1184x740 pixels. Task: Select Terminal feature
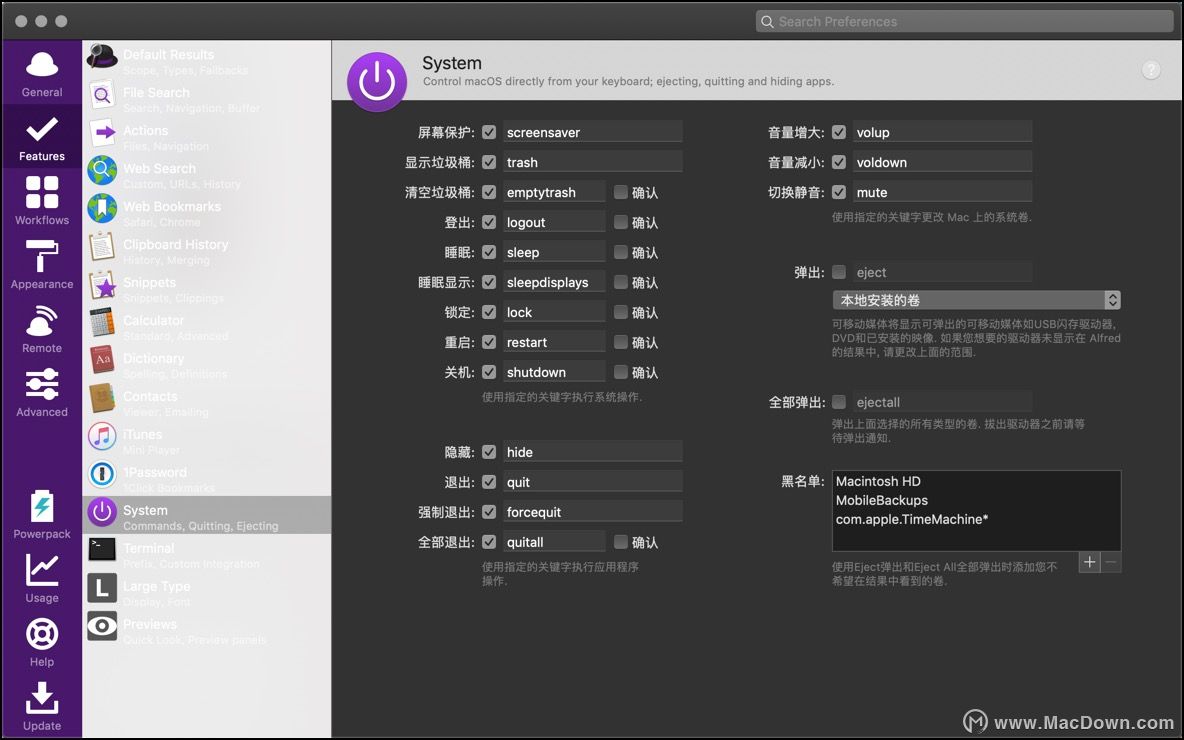tap(206, 554)
